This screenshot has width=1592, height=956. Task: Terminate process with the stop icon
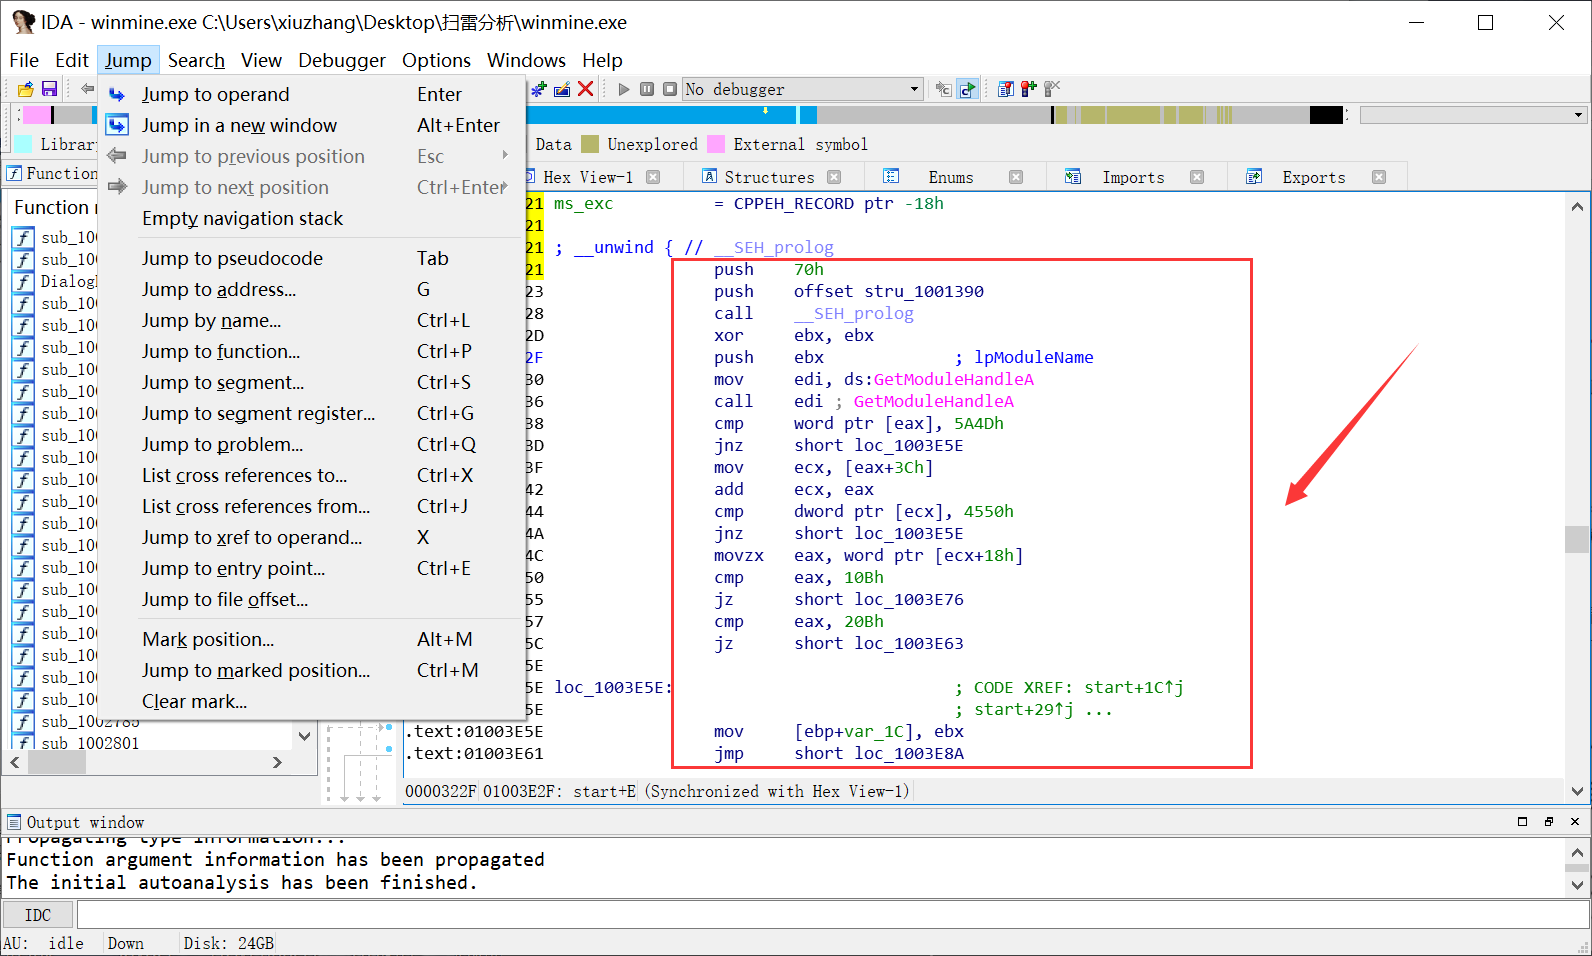click(x=670, y=89)
